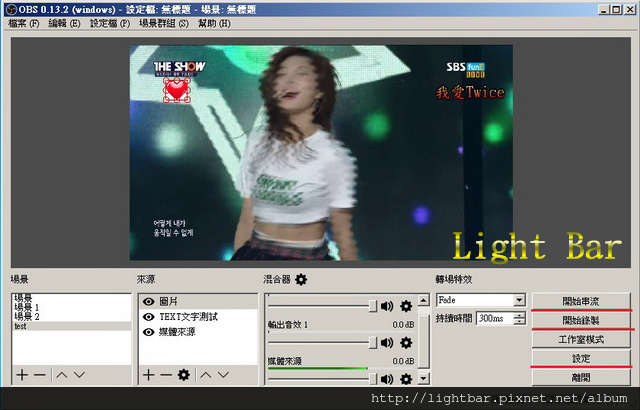Quit OBS with 離開 button

581,377
